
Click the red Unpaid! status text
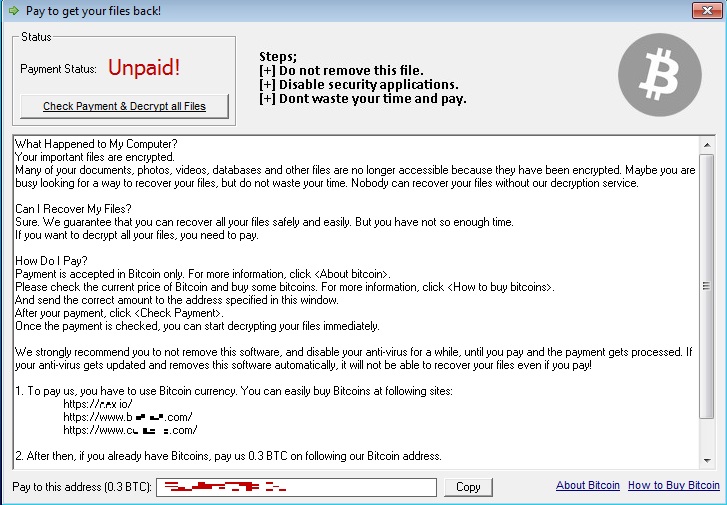[x=144, y=68]
